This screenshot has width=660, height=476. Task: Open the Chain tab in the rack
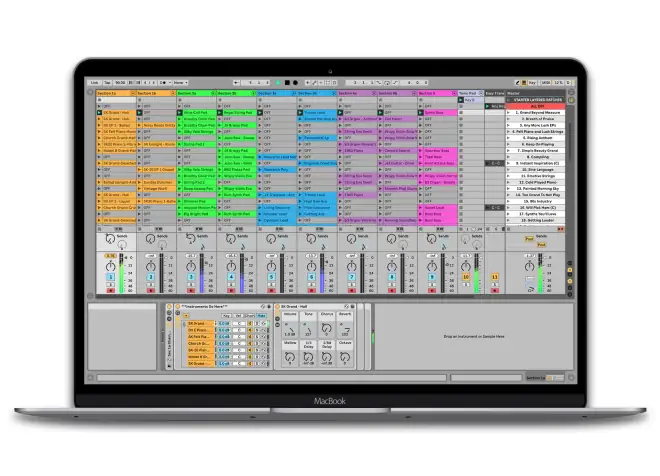(250, 315)
